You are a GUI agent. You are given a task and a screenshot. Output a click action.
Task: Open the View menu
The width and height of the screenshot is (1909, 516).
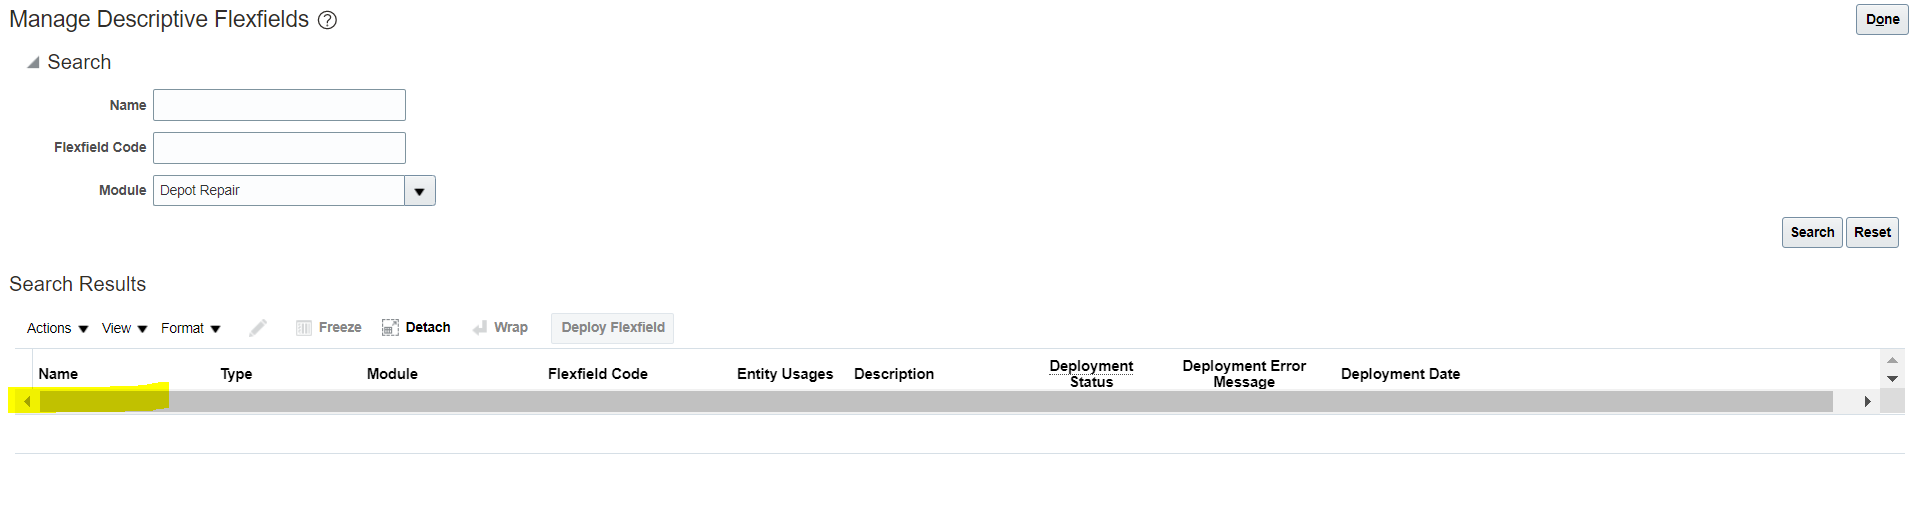click(x=124, y=328)
